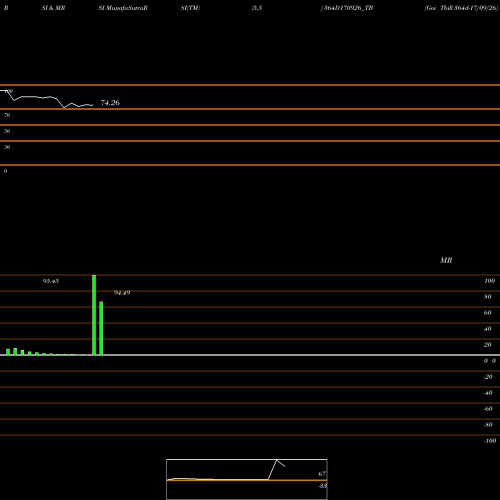The width and height of the screenshot is (500, 500).
Task: Click the 74.26 RSI value label
Action: tap(110, 103)
